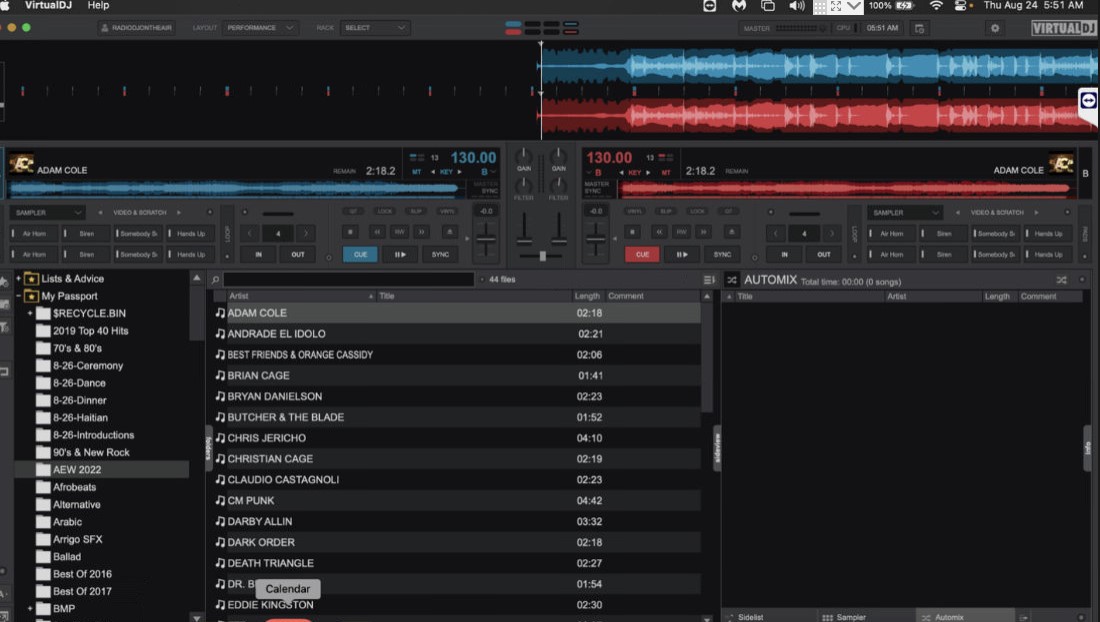
Task: Open right deck SAMPLER pads dropdown
Action: point(905,212)
